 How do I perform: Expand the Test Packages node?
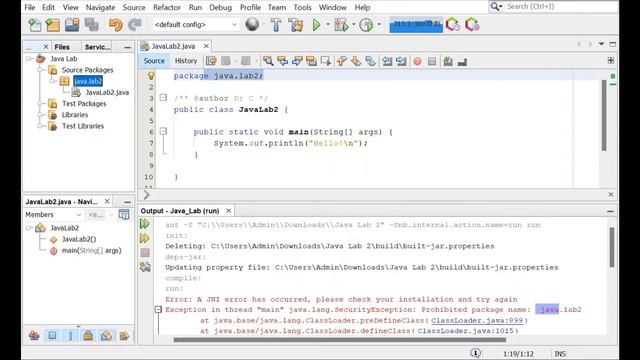tap(41, 104)
